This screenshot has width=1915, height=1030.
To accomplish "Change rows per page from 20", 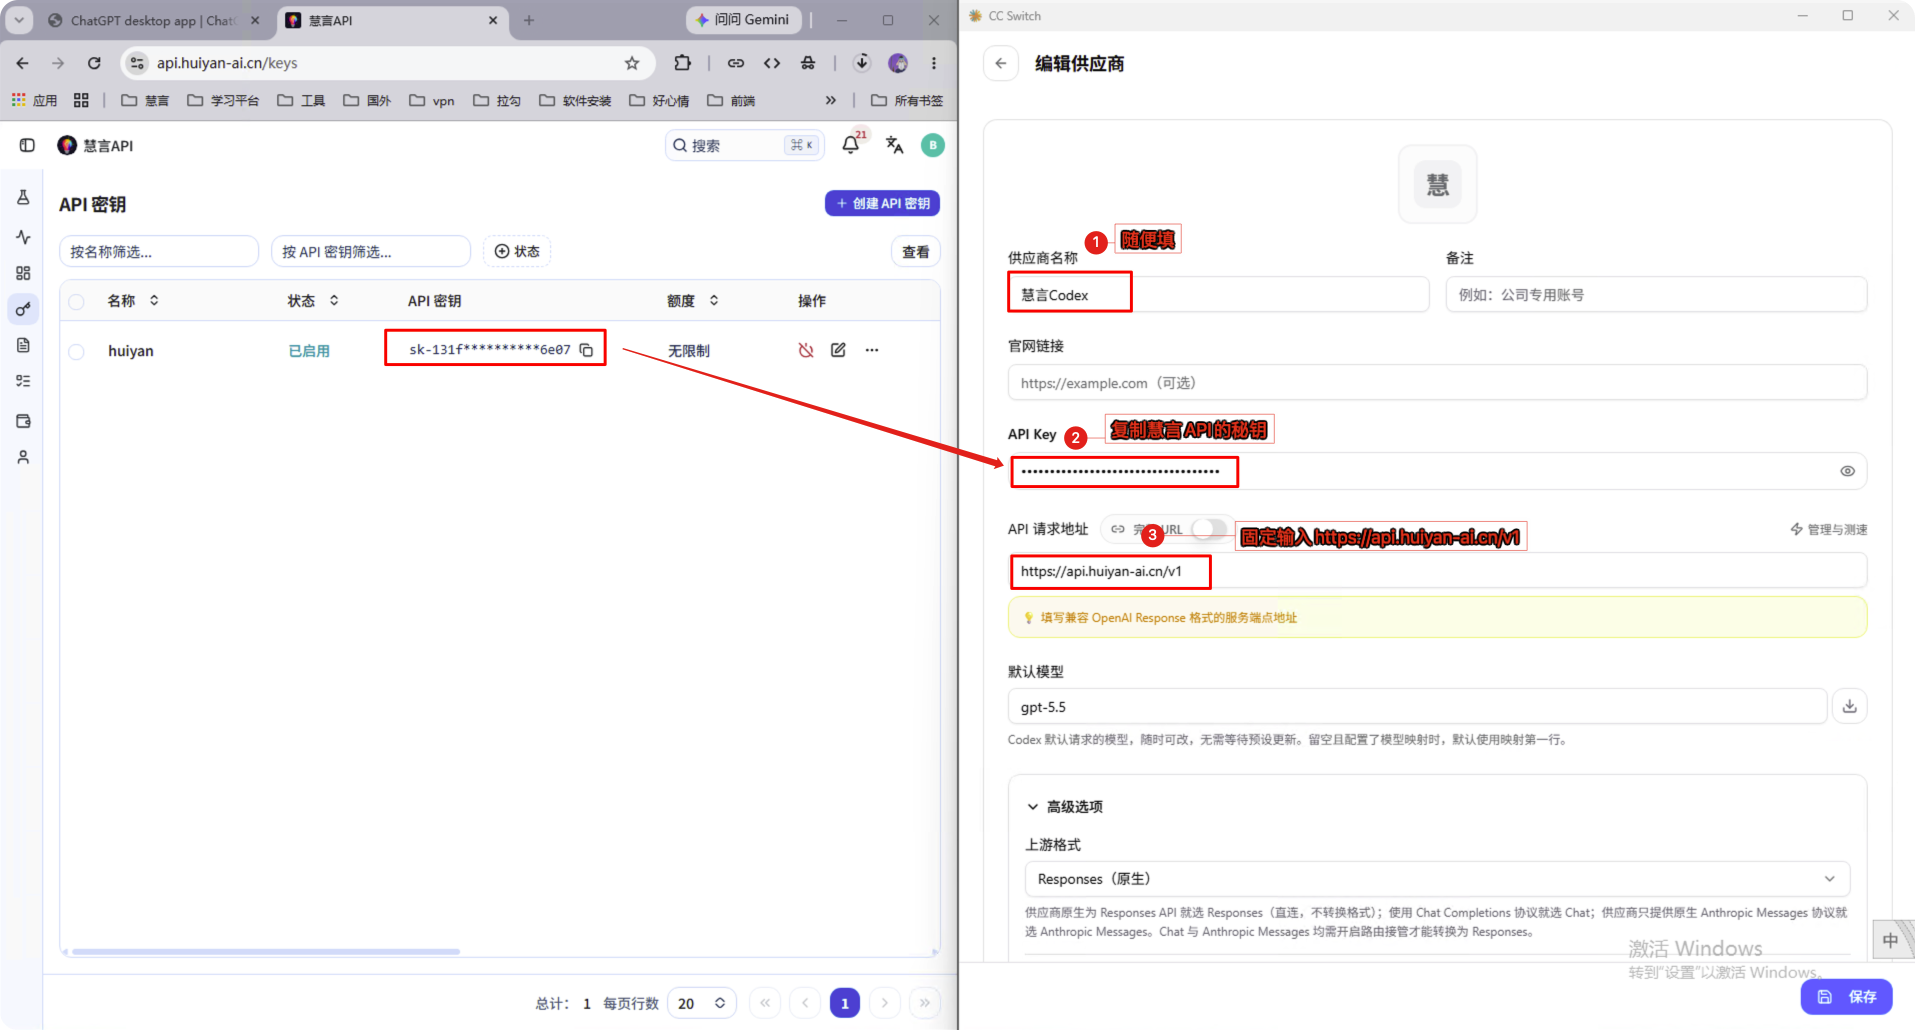I will [x=701, y=1003].
